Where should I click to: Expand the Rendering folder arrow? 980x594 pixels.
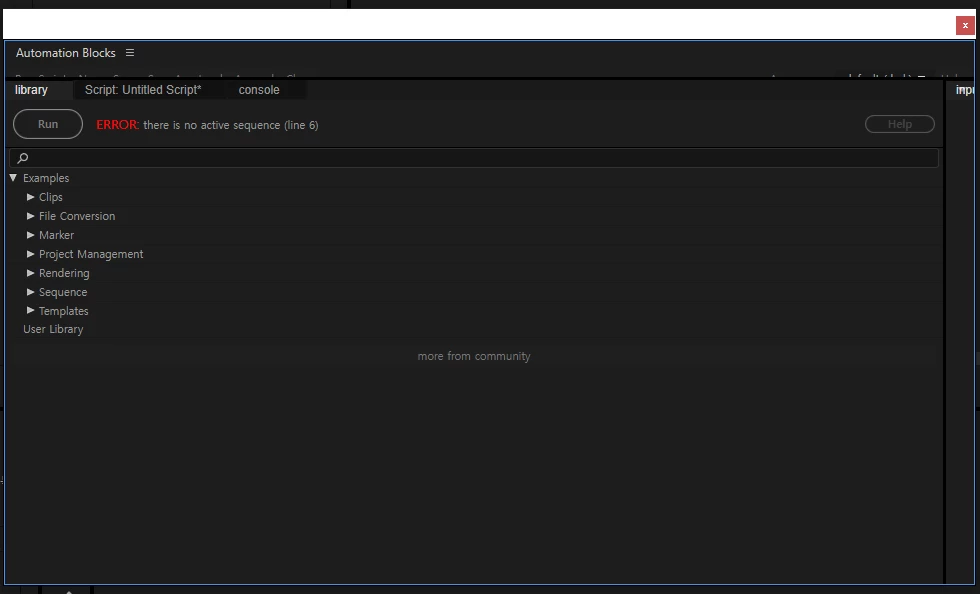pyautogui.click(x=30, y=273)
